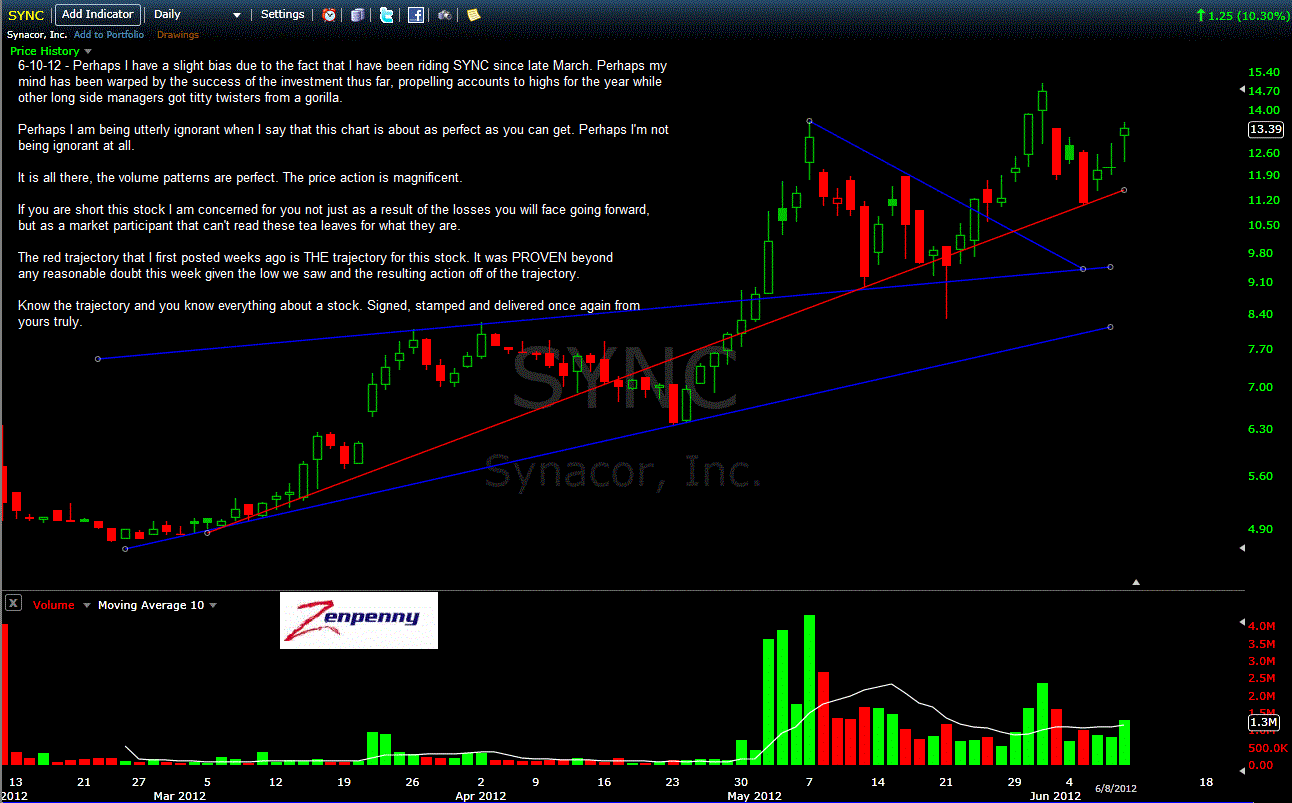The width and height of the screenshot is (1292, 803).
Task: Click the small up triangle above volume scale
Action: (x=1136, y=582)
